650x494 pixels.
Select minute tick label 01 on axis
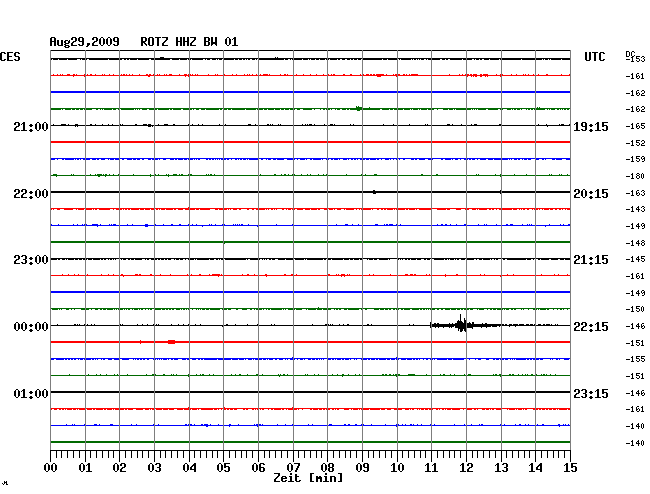click(85, 467)
